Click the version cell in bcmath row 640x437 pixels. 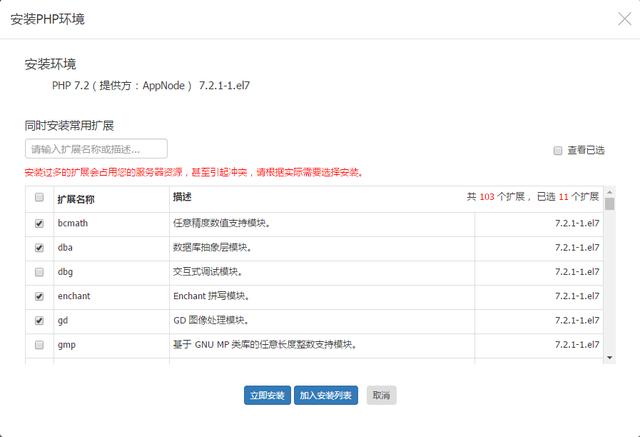(577, 223)
